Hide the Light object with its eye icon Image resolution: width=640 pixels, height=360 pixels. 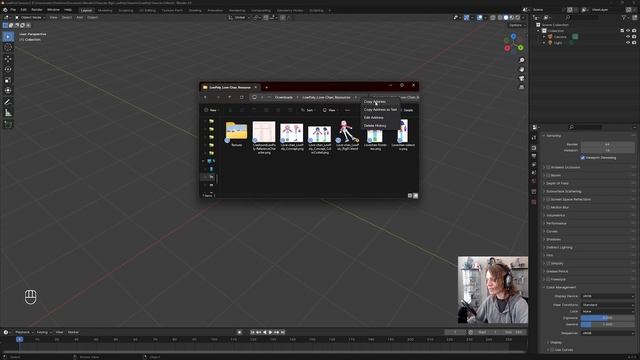(x=628, y=43)
